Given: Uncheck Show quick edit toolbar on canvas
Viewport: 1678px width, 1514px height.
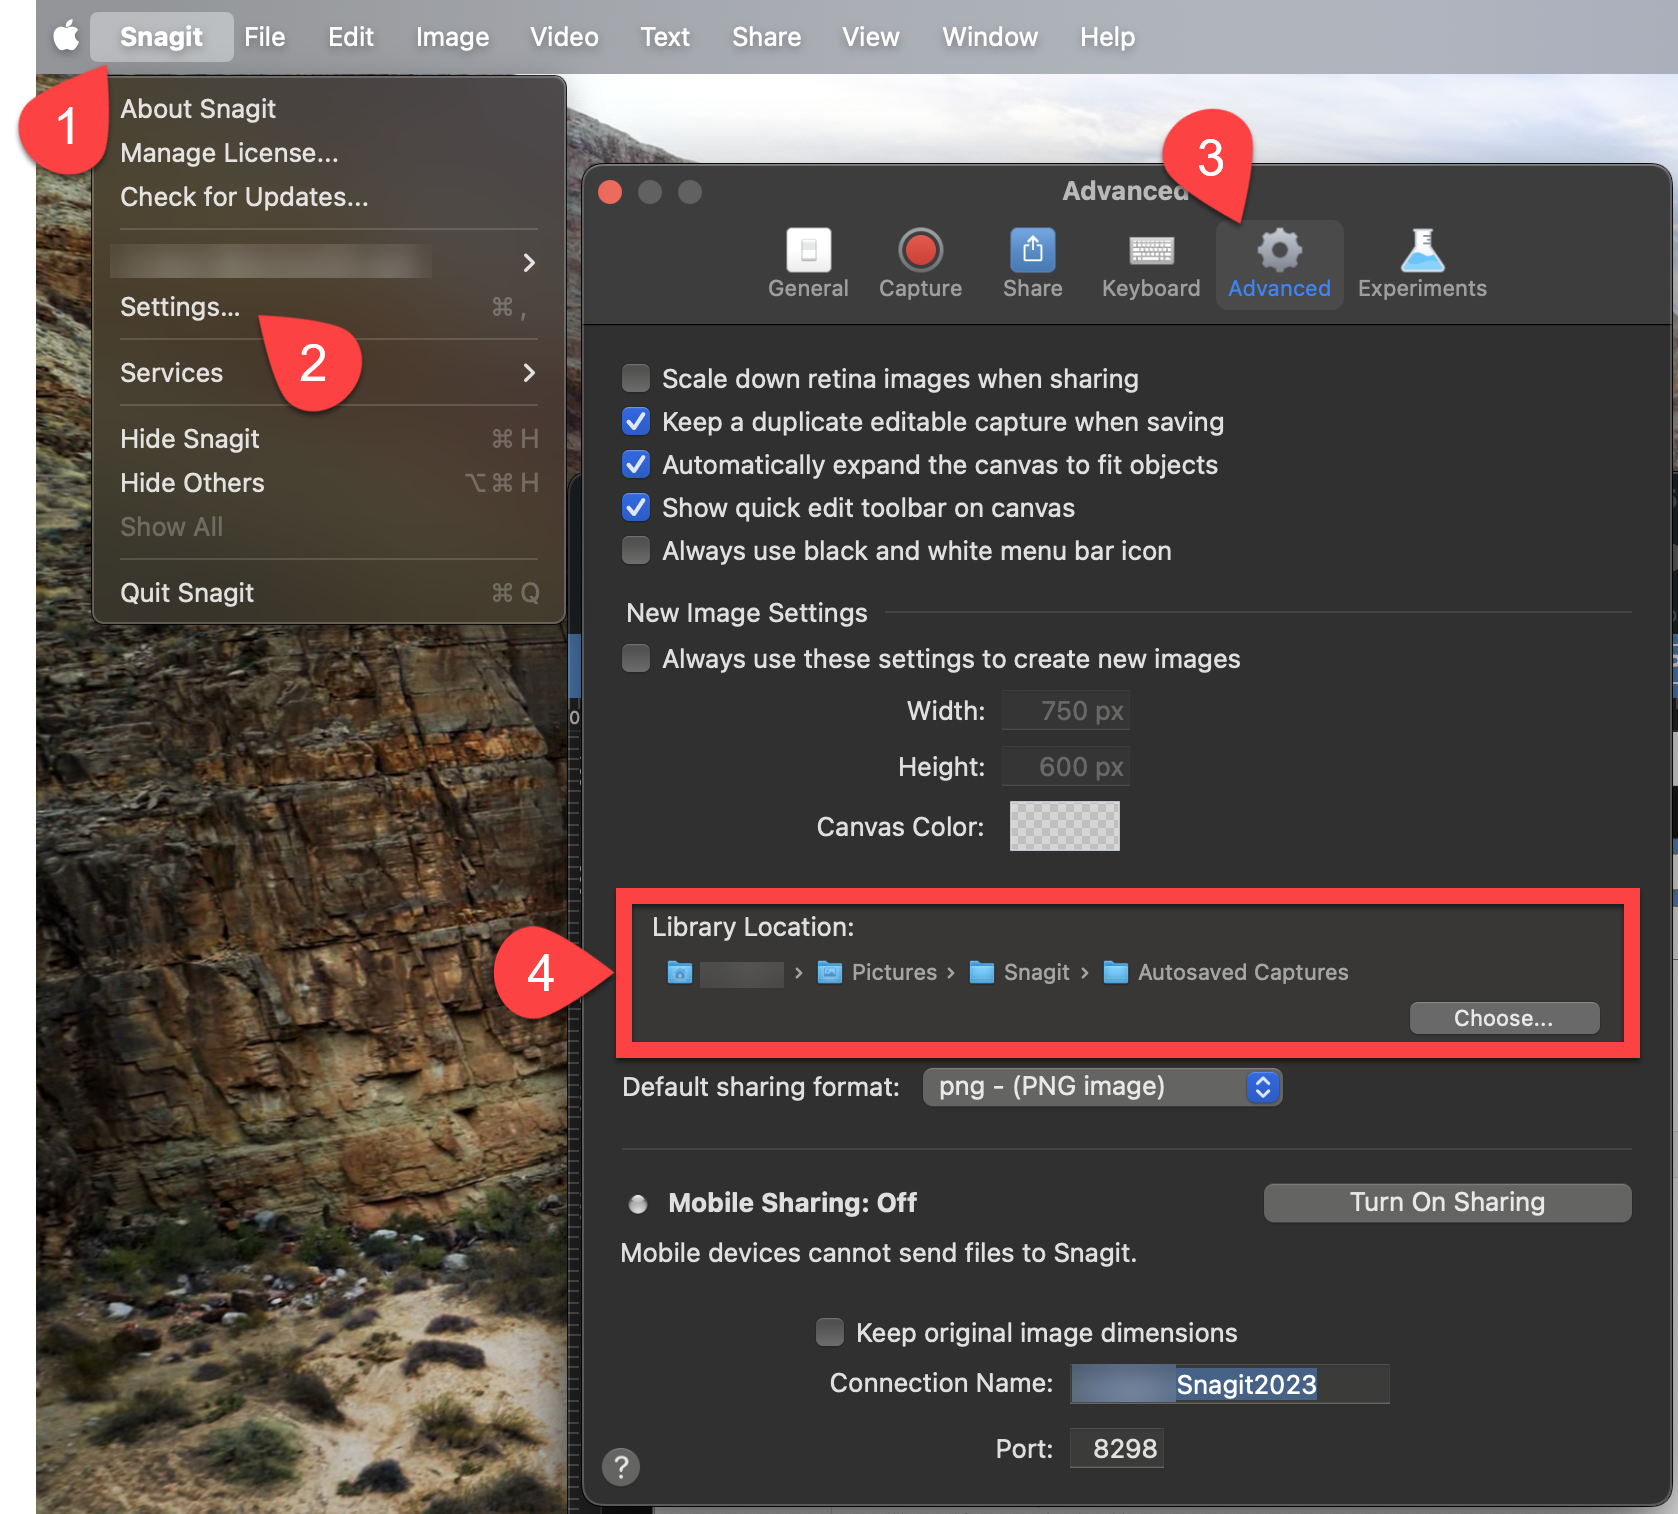Looking at the screenshot, I should 636,508.
